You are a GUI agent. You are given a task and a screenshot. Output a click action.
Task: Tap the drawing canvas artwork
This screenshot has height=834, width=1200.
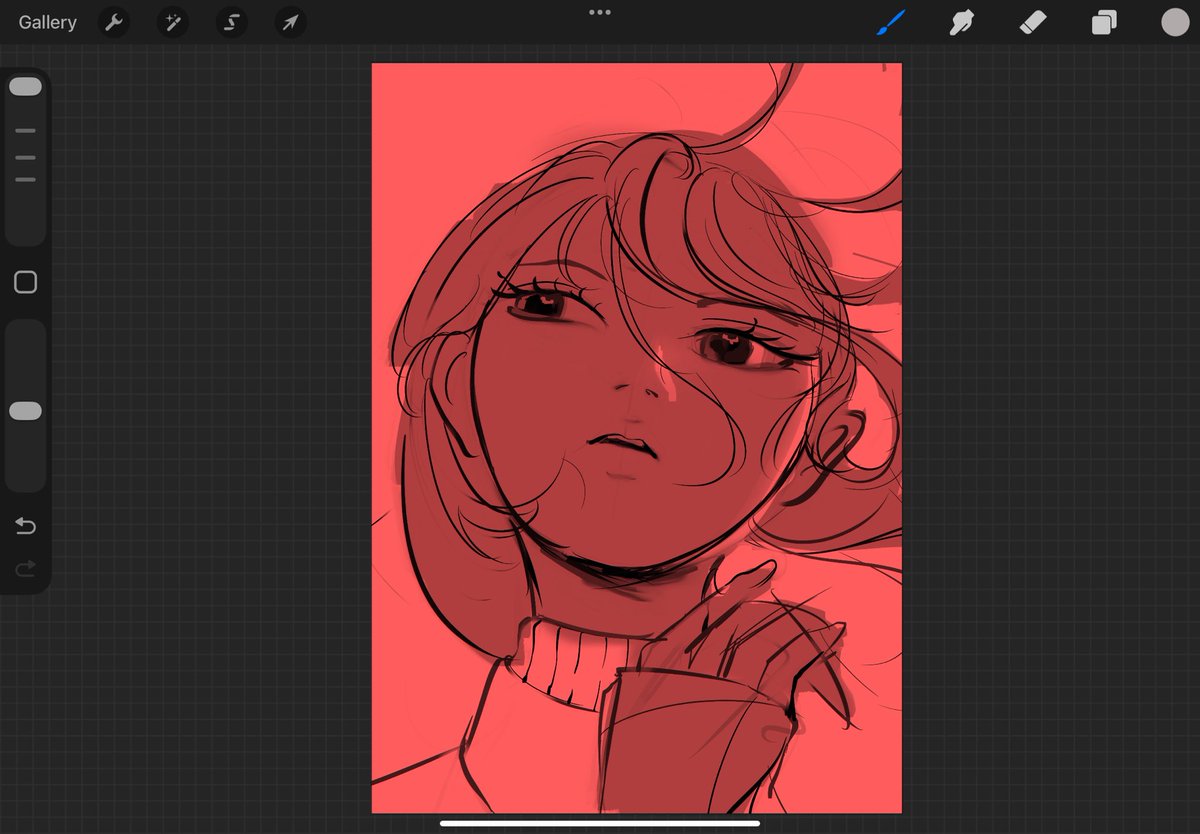(x=637, y=438)
